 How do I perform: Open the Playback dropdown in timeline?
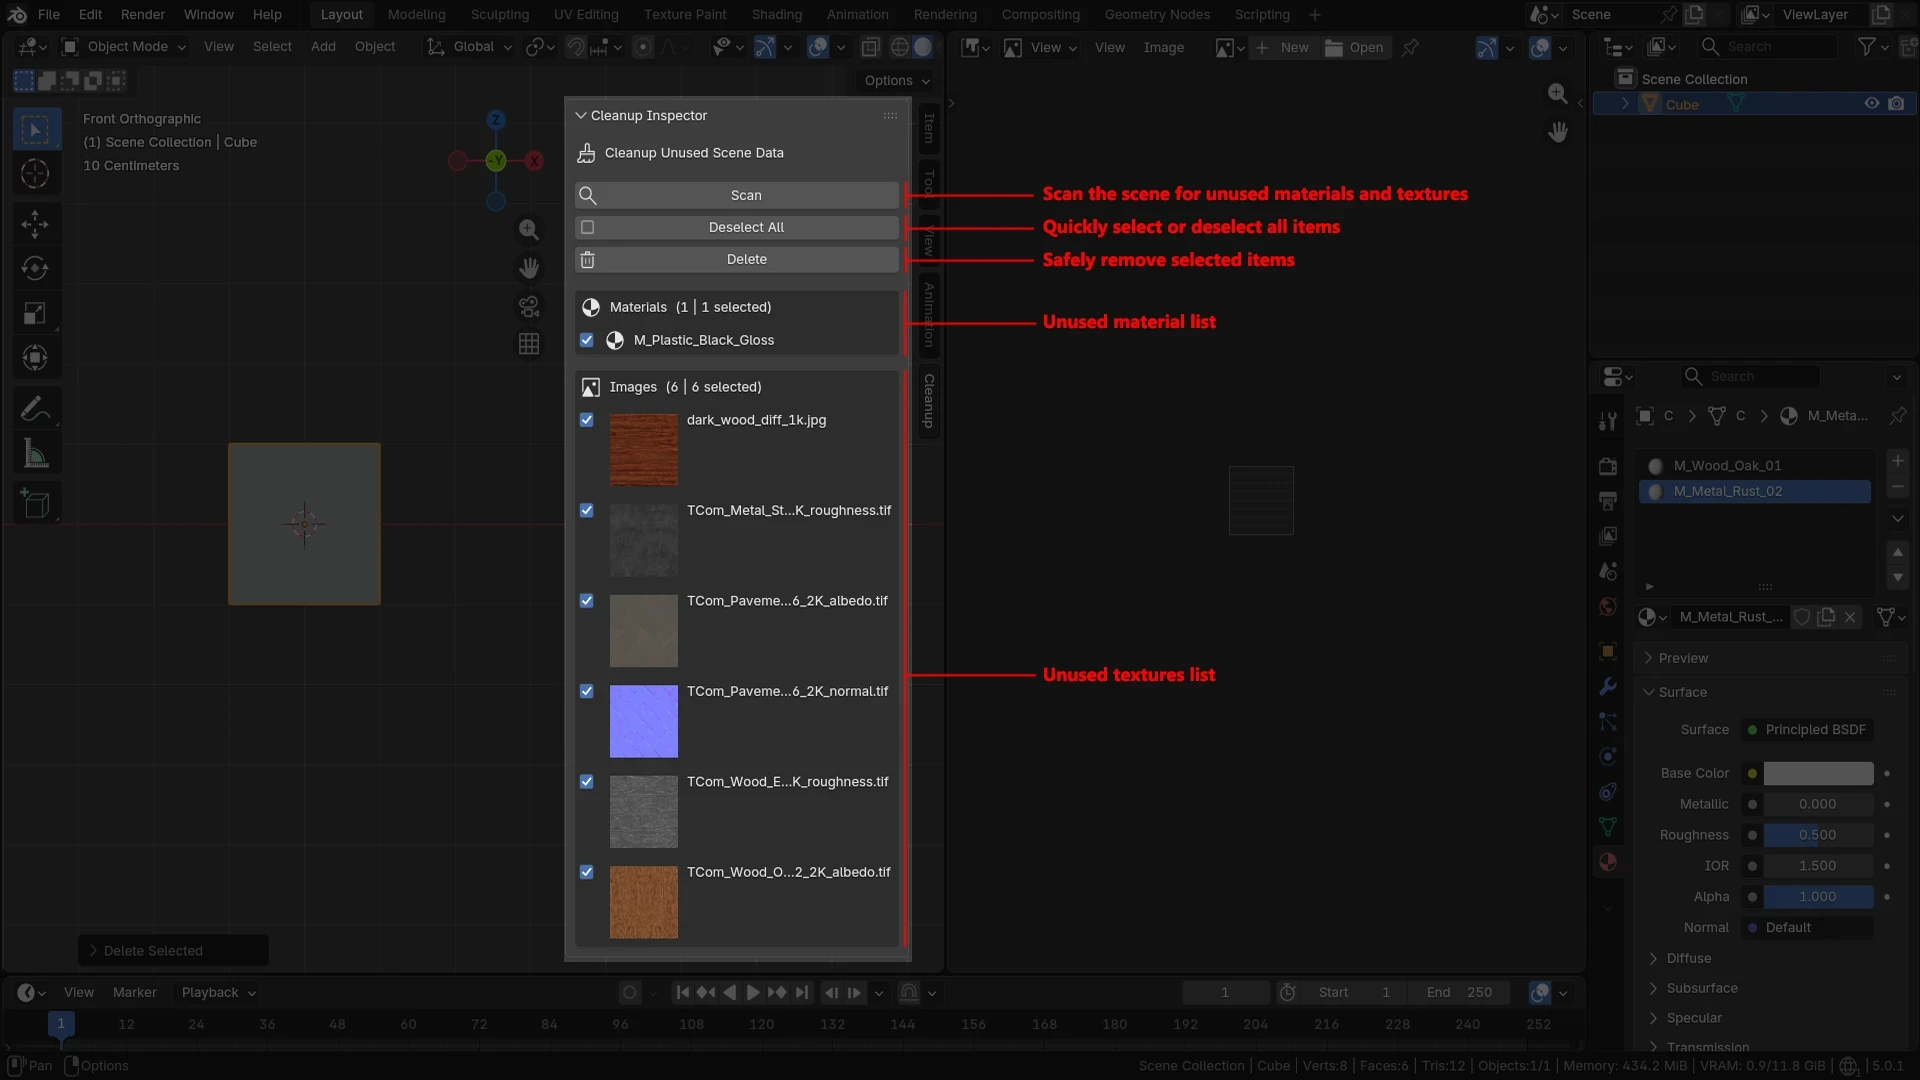pos(219,993)
